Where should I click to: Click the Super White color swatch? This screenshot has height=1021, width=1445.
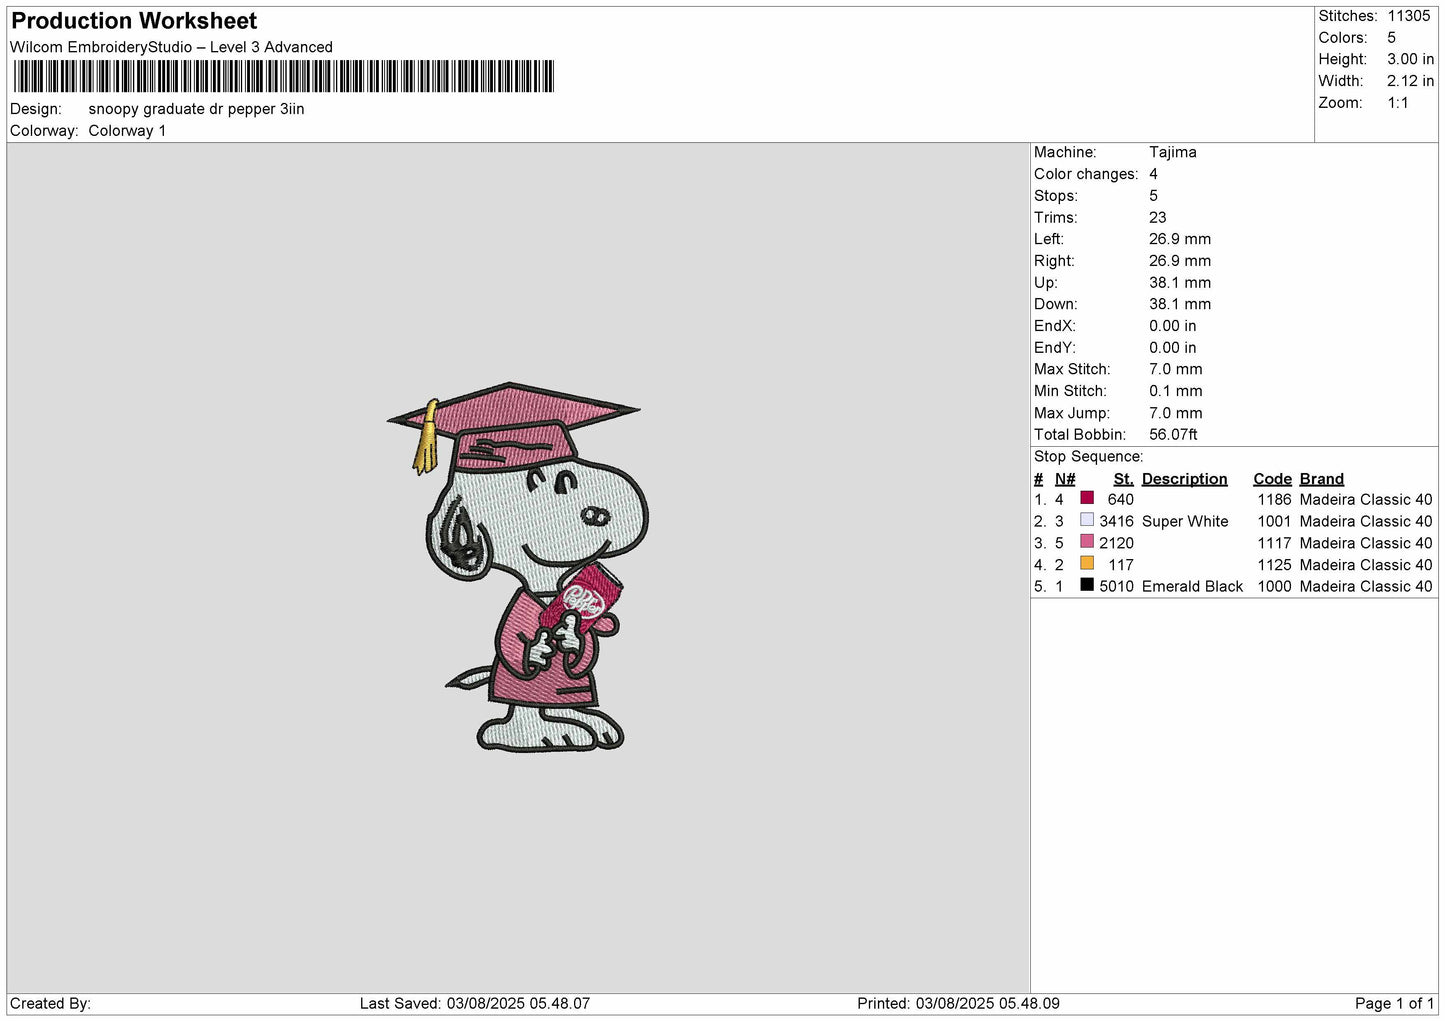[x=1087, y=520]
